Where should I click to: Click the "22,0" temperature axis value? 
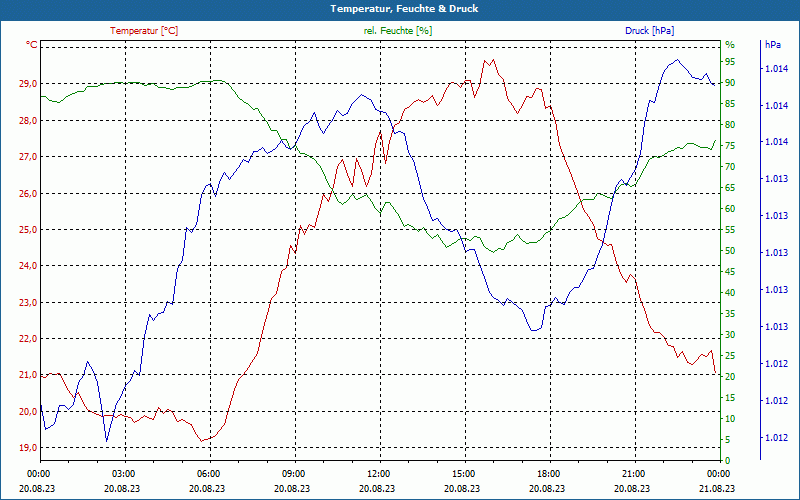[x=29, y=339]
